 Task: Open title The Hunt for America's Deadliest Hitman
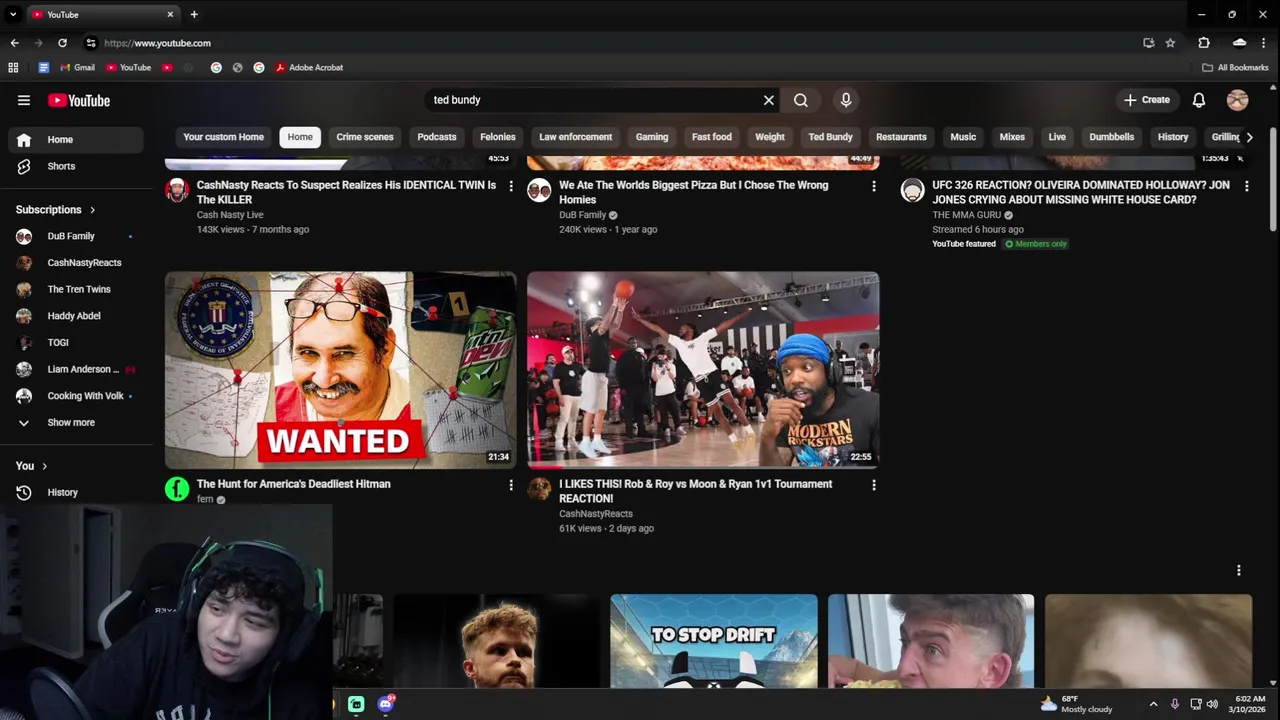coord(294,484)
